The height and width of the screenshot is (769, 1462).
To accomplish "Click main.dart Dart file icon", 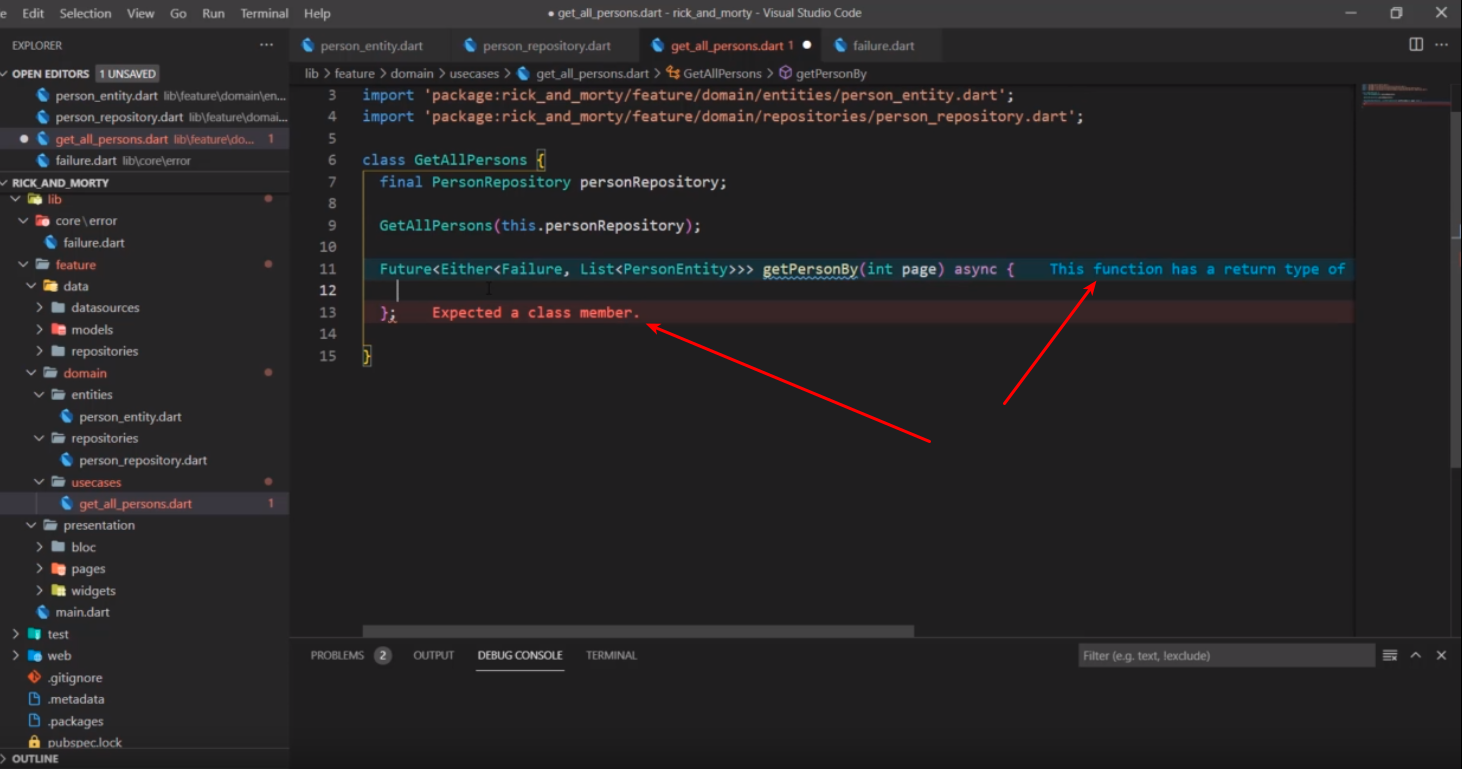I will [43, 612].
